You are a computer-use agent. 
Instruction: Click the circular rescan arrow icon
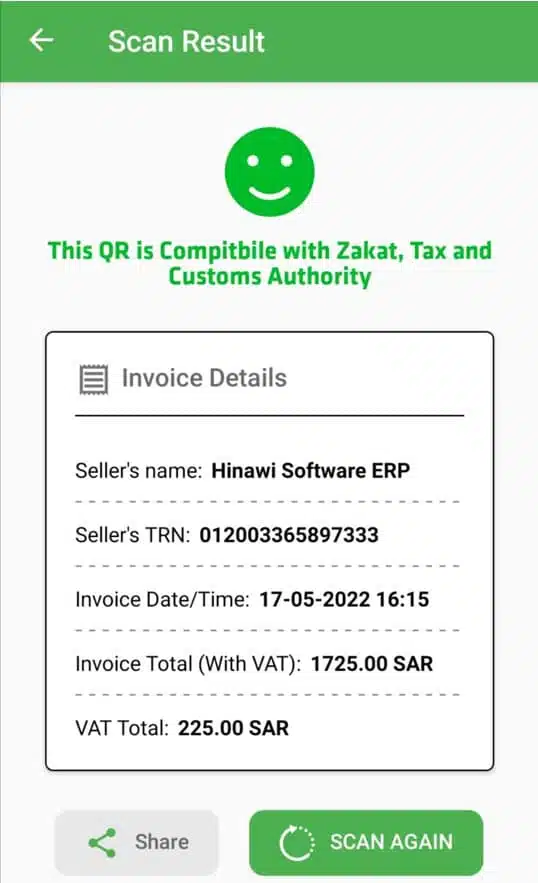pyautogui.click(x=296, y=842)
